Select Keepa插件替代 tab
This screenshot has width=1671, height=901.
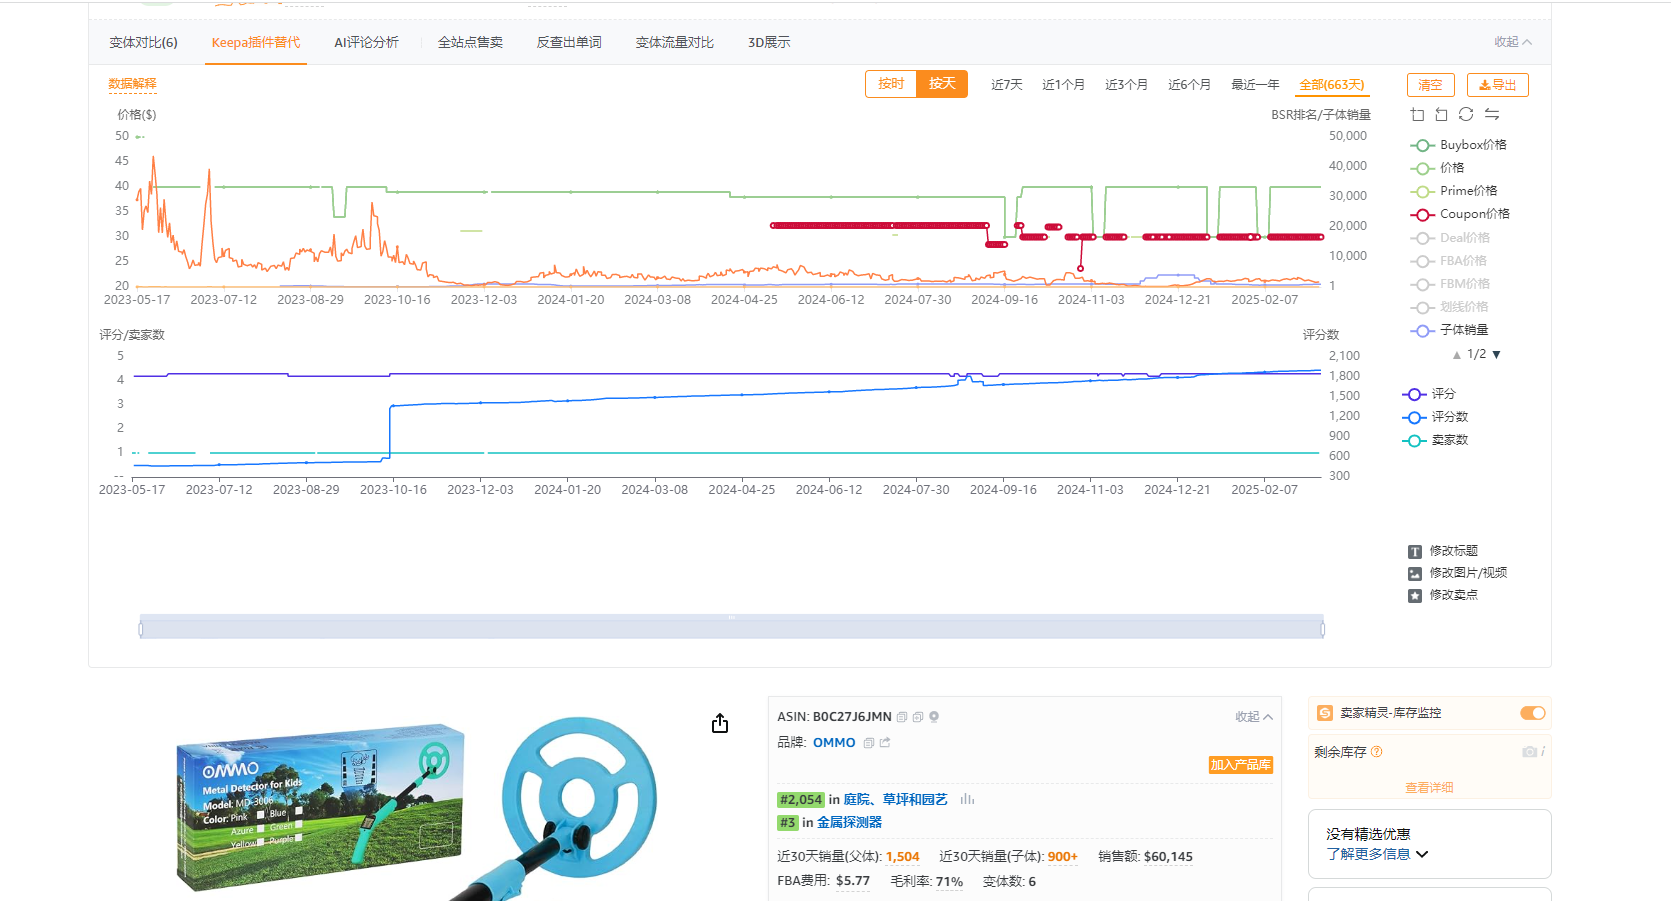256,42
